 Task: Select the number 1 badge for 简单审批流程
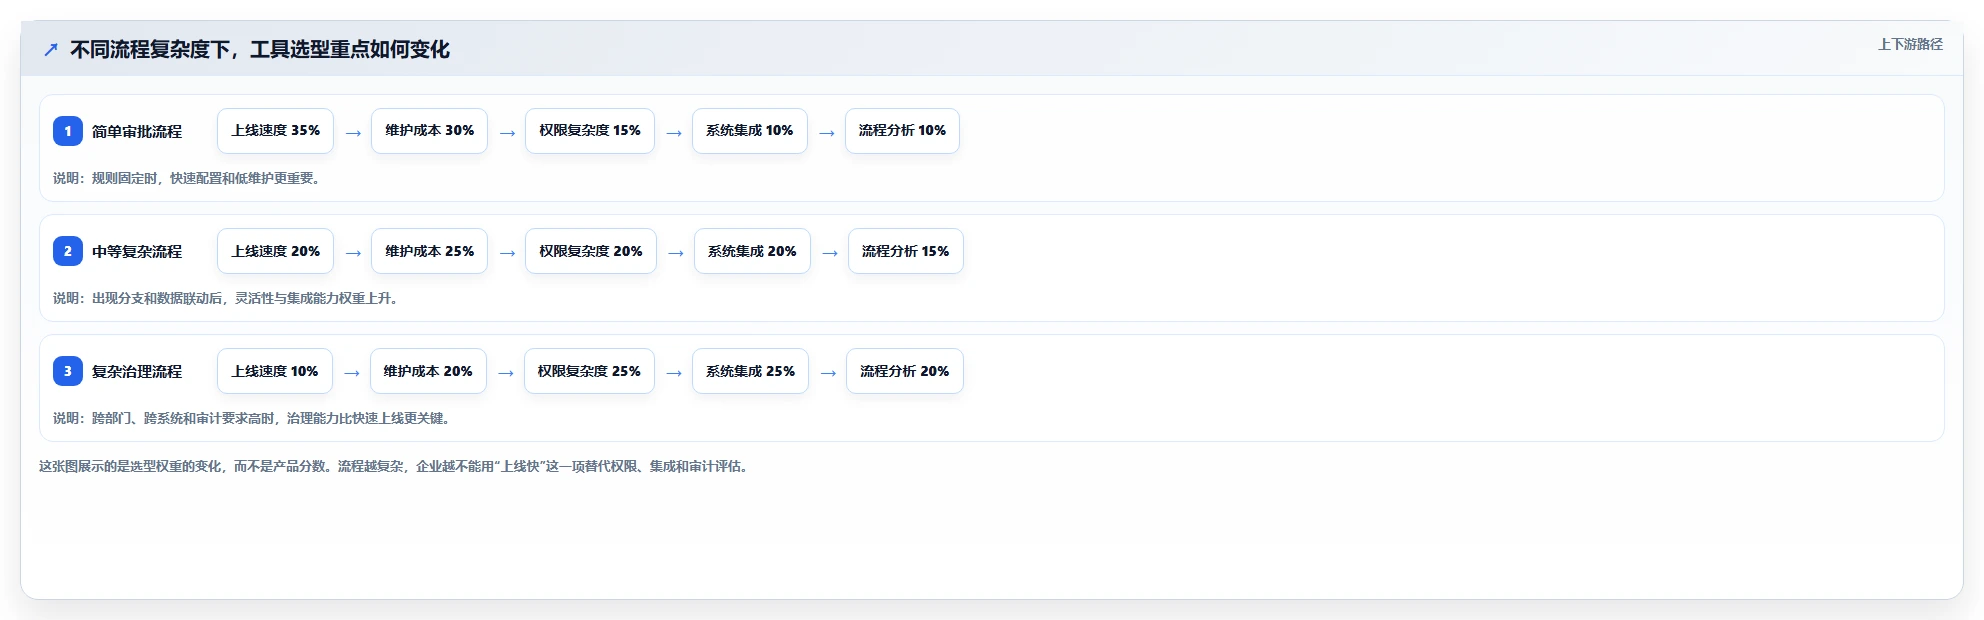(x=68, y=131)
